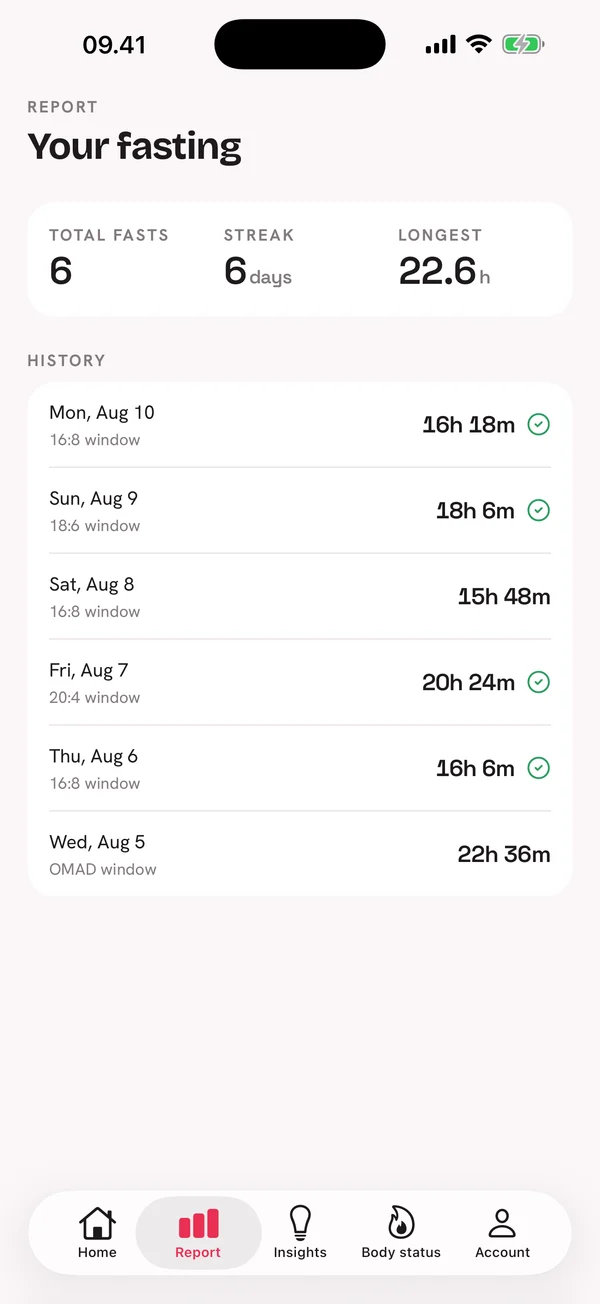
Task: Switch to the Insights tab label
Action: click(x=300, y=1252)
